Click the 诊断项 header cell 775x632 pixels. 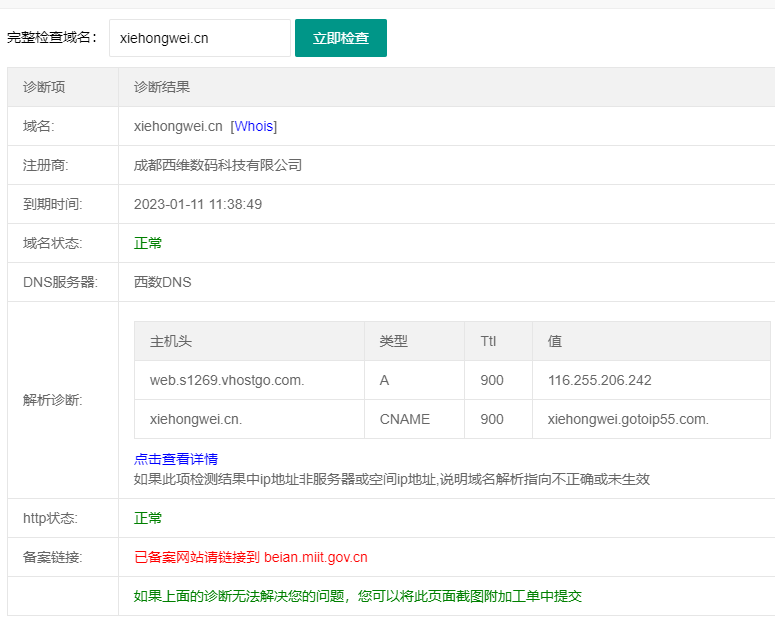coord(63,87)
